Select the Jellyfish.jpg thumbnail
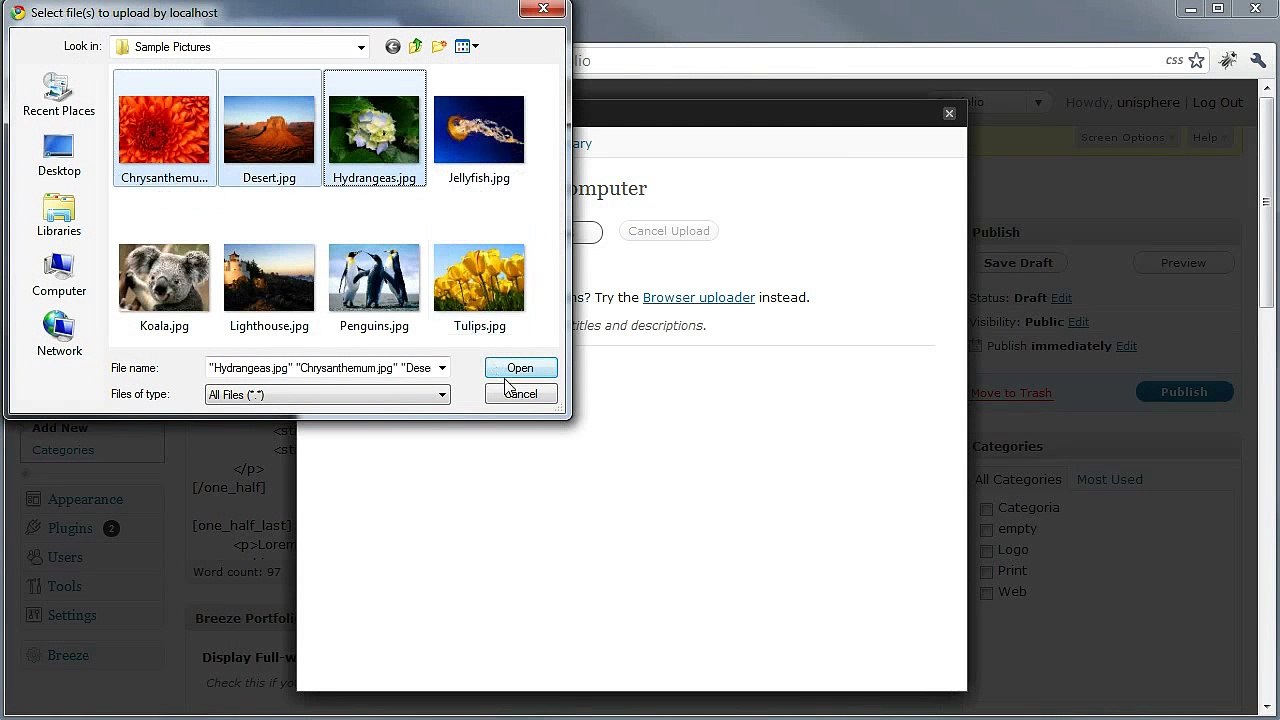Viewport: 1280px width, 720px height. pyautogui.click(x=479, y=129)
